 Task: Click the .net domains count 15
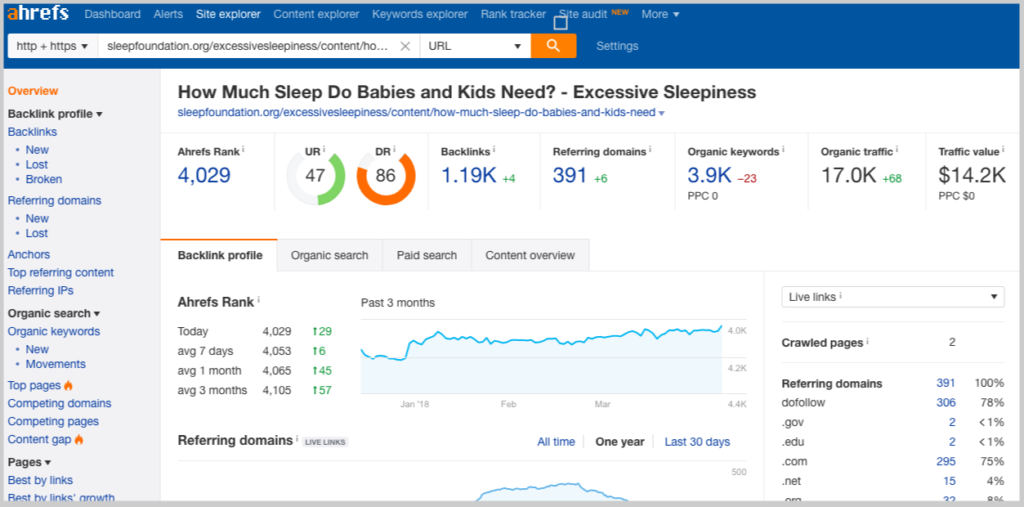click(x=950, y=481)
